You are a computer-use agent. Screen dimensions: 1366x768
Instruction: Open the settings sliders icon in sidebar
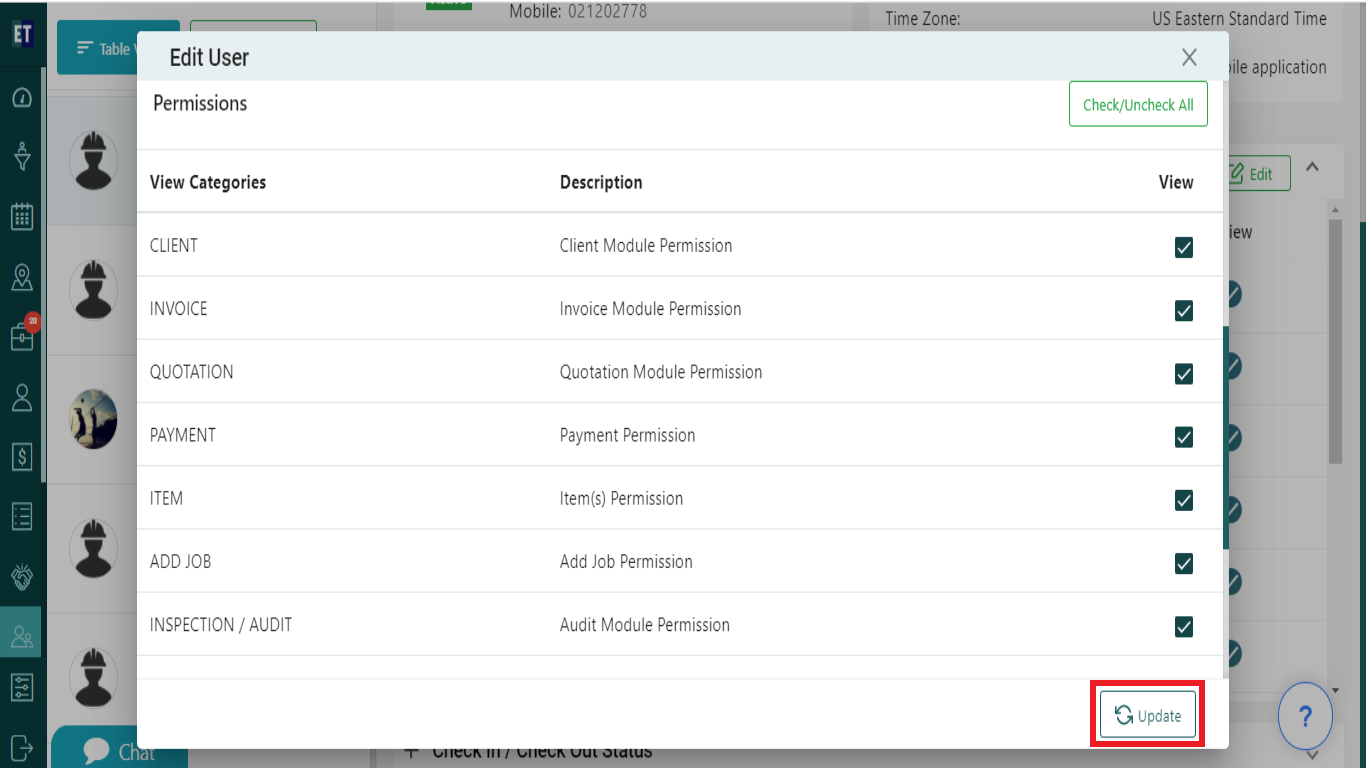pos(22,688)
